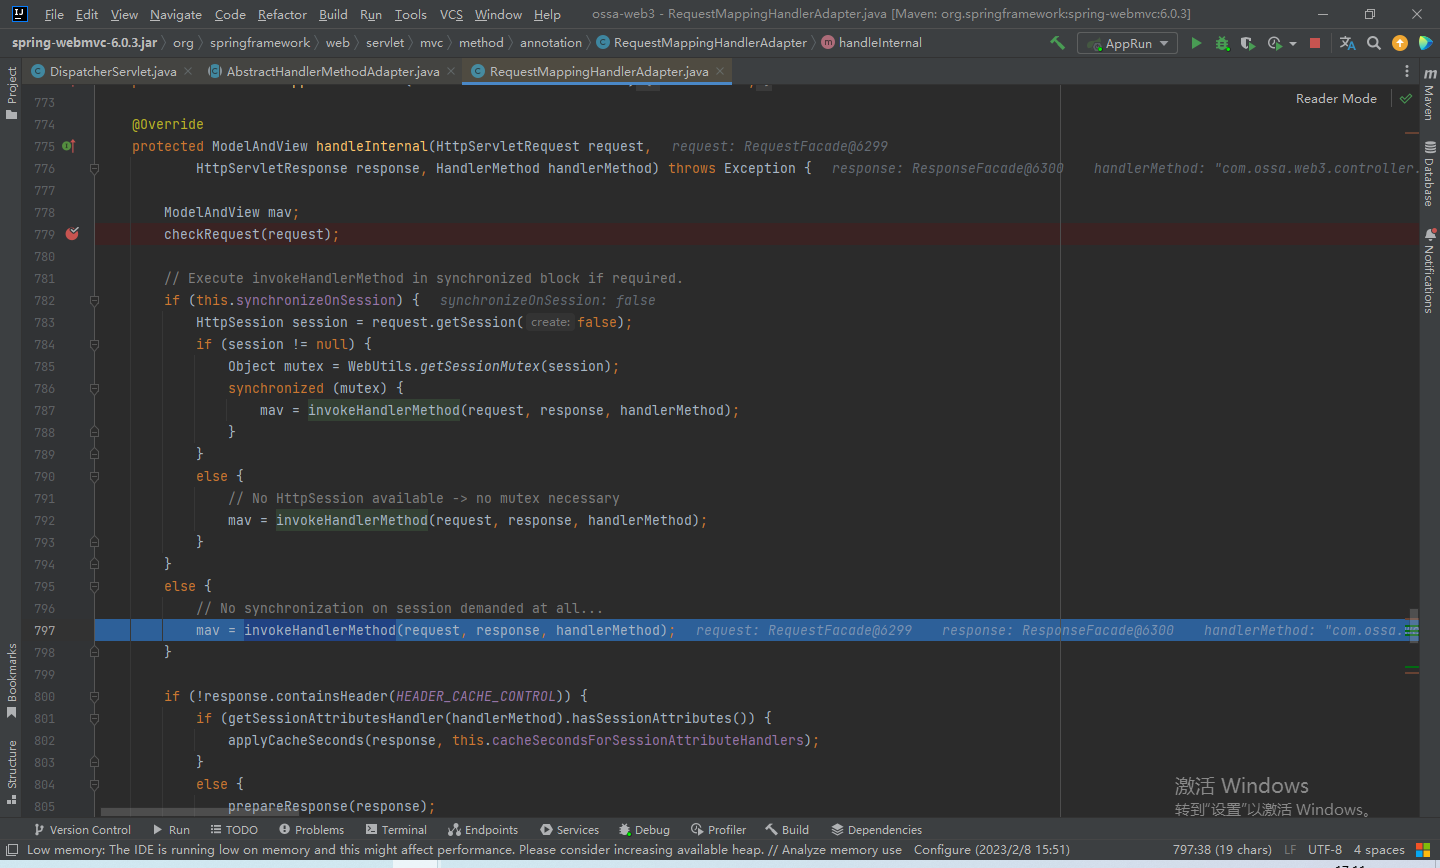
Task: Click the green inspection checkmark widget
Action: coord(1406,98)
